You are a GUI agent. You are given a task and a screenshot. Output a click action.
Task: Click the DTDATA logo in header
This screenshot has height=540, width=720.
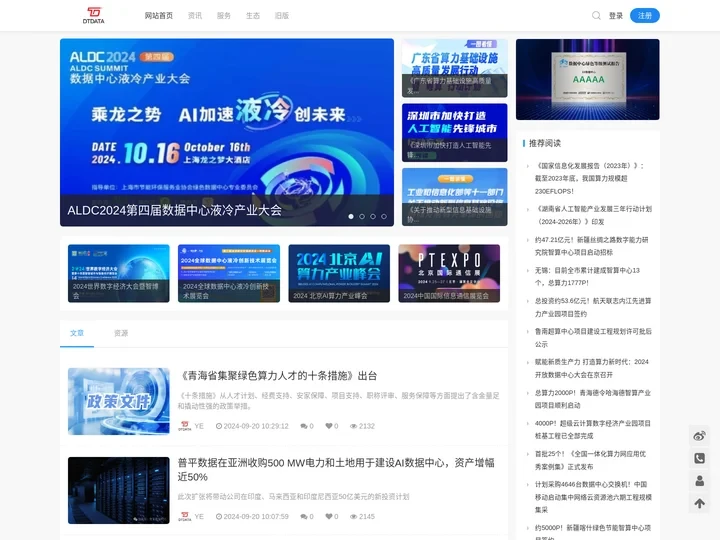pyautogui.click(x=94, y=15)
